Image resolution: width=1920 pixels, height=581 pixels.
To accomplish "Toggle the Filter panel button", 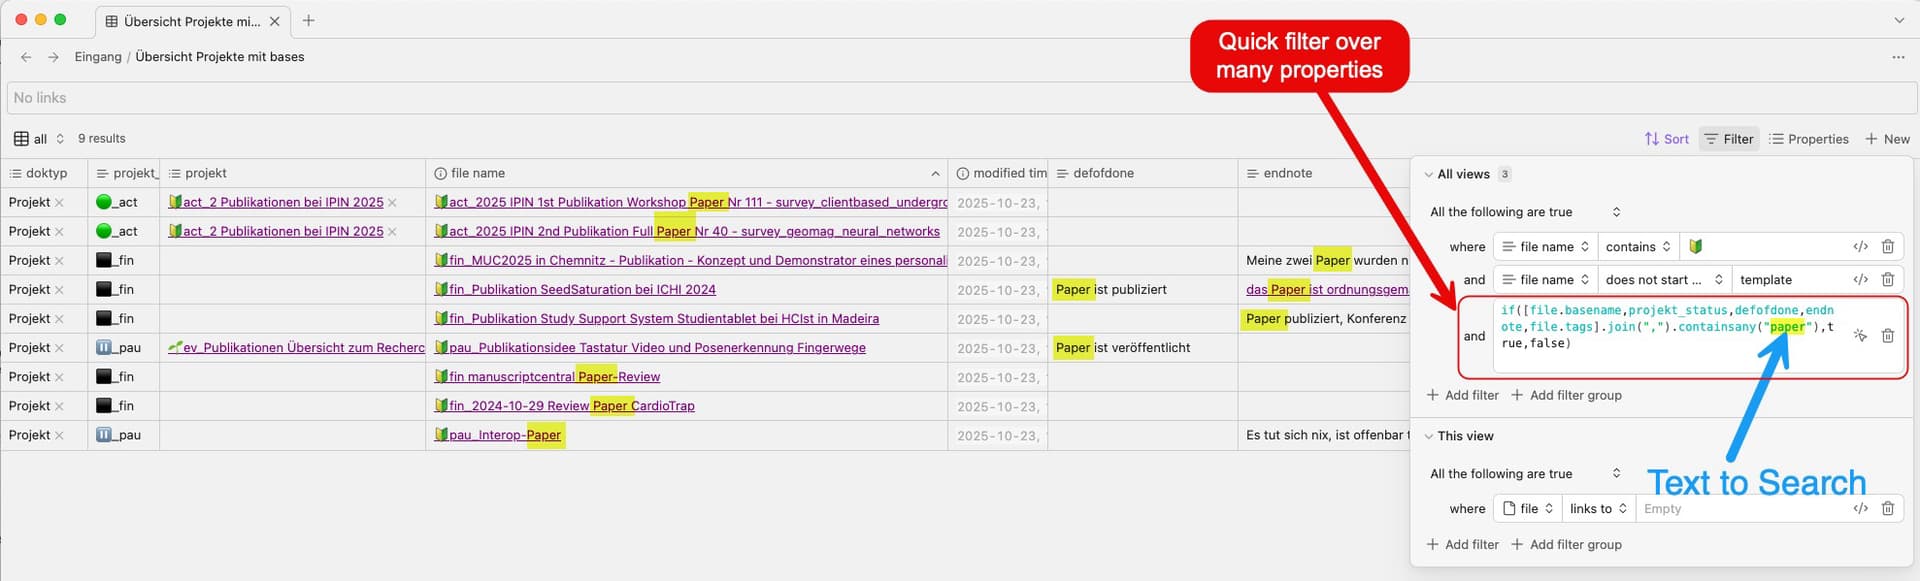I will pos(1729,139).
